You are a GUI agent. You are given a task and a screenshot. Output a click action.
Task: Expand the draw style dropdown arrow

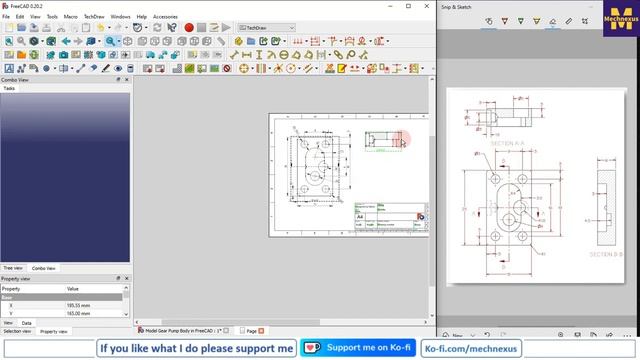click(x=42, y=41)
